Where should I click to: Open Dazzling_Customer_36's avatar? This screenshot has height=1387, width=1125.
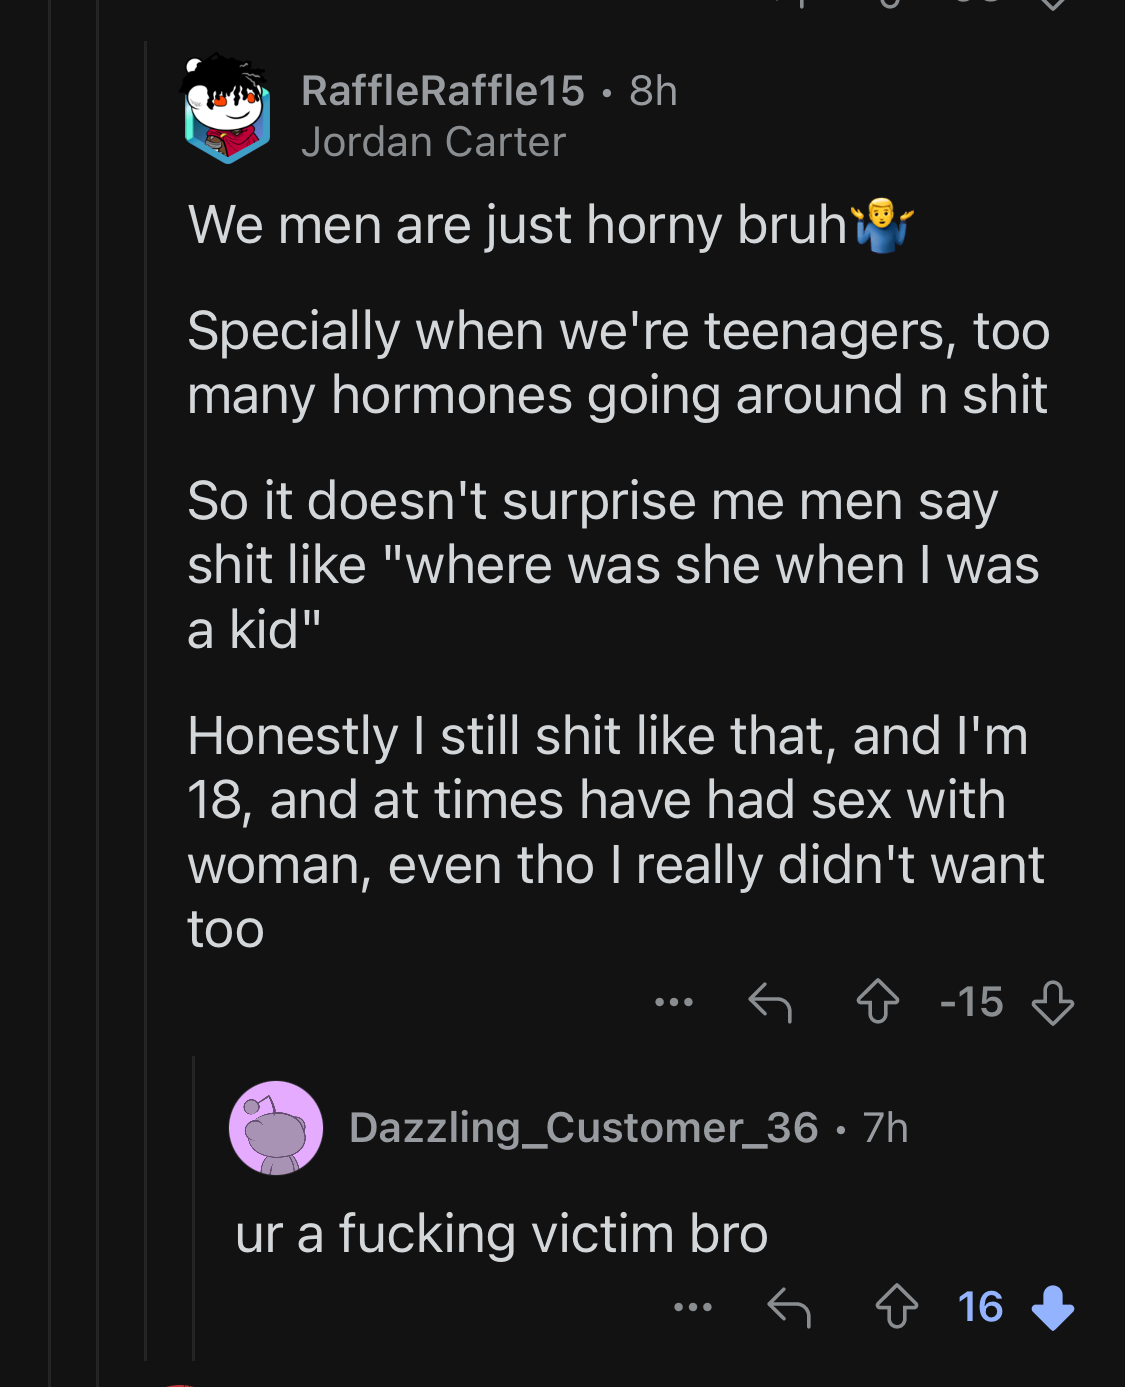click(x=276, y=1128)
